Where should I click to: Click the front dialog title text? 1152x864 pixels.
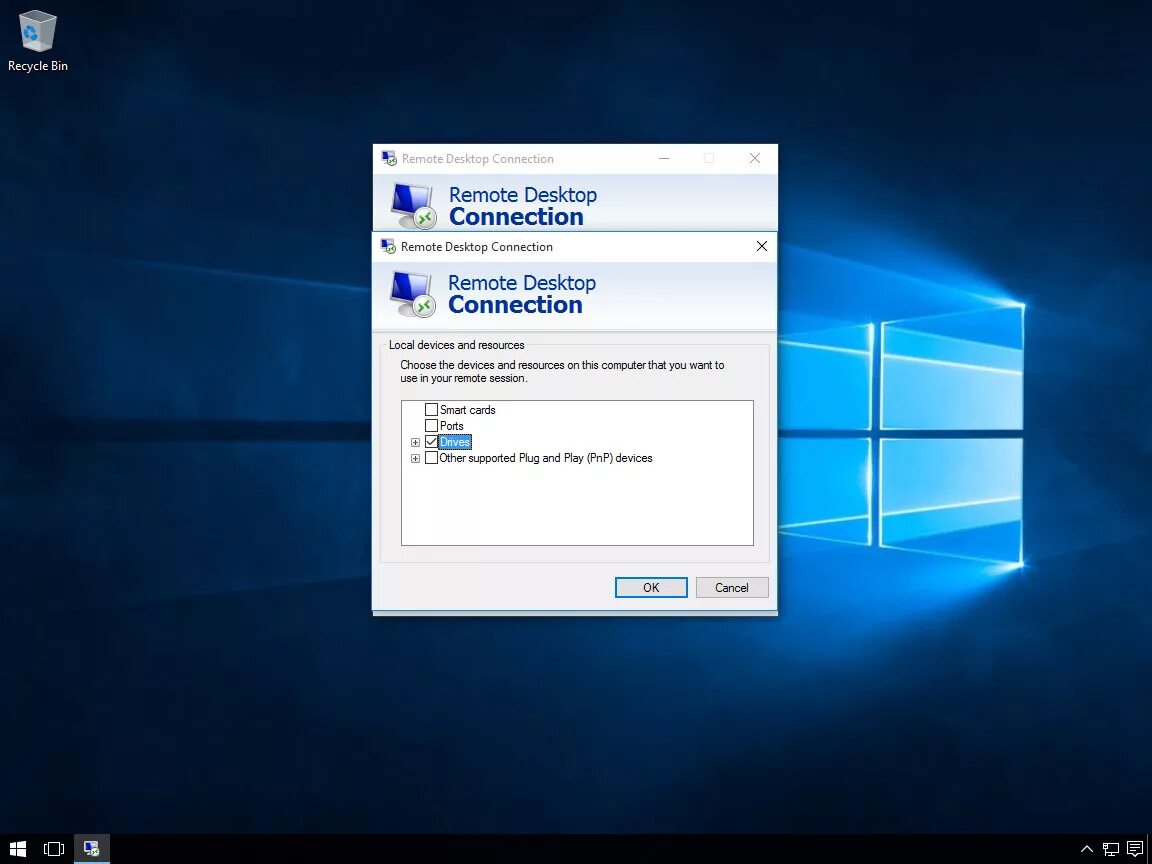click(477, 247)
